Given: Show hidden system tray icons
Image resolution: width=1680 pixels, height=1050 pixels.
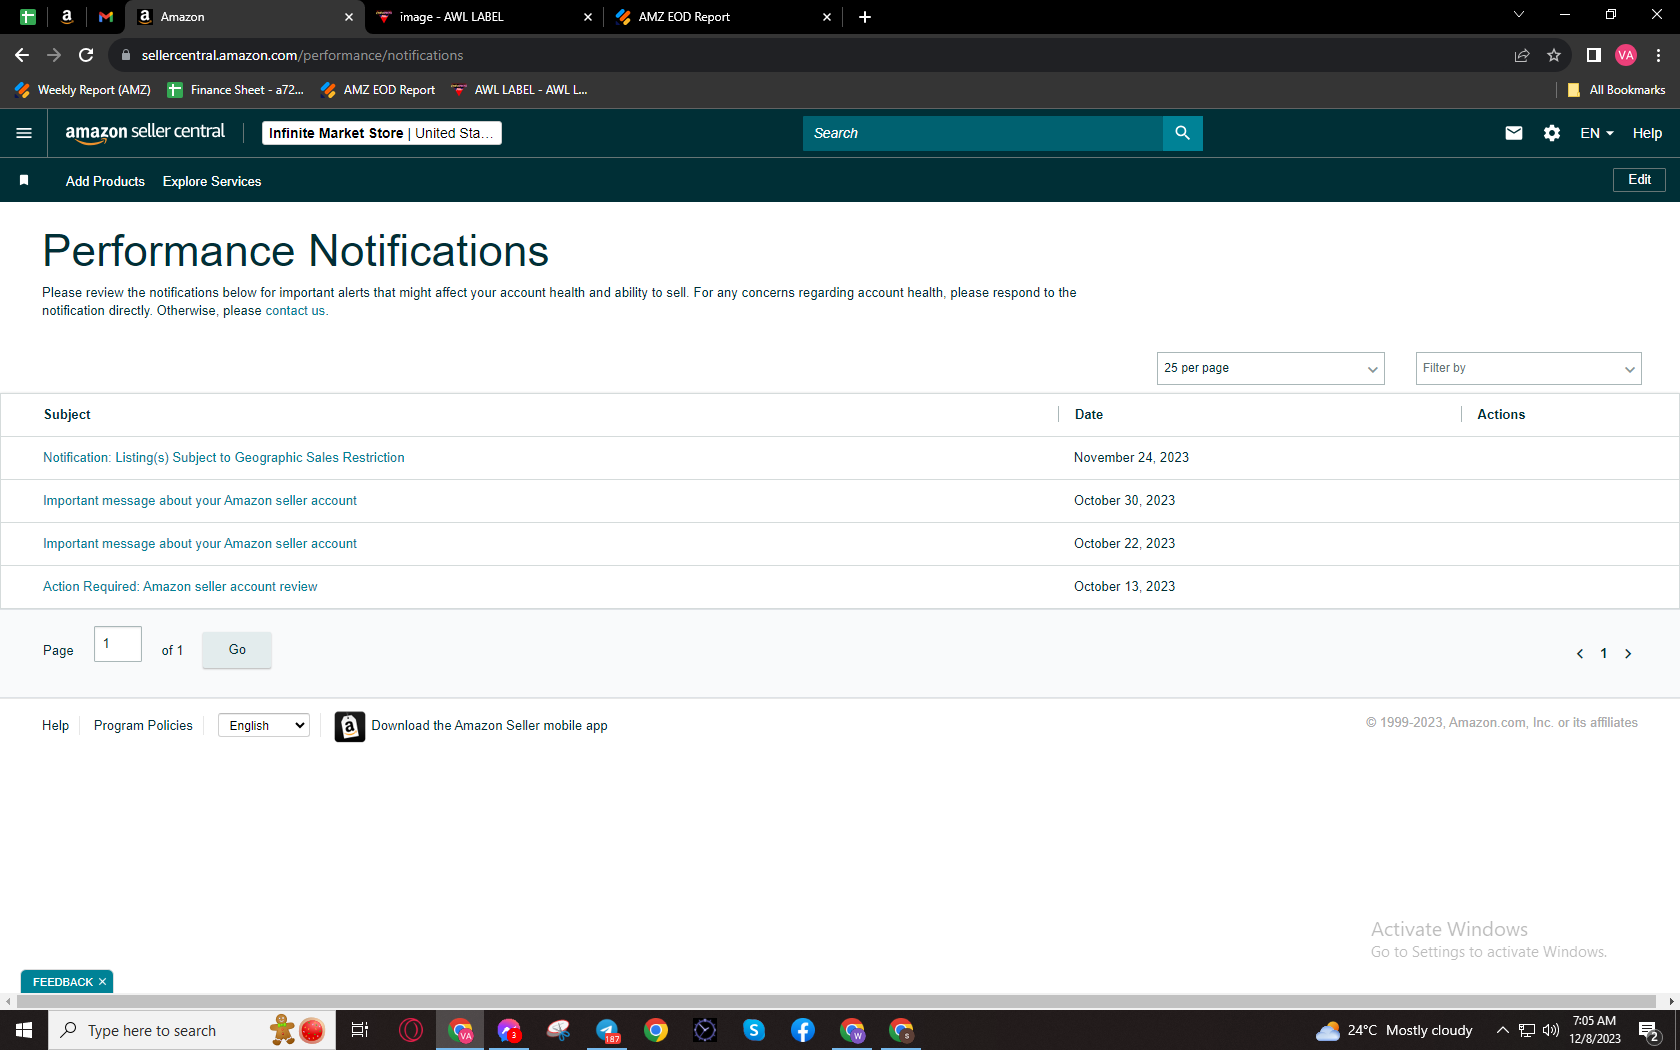Looking at the screenshot, I should [1502, 1030].
